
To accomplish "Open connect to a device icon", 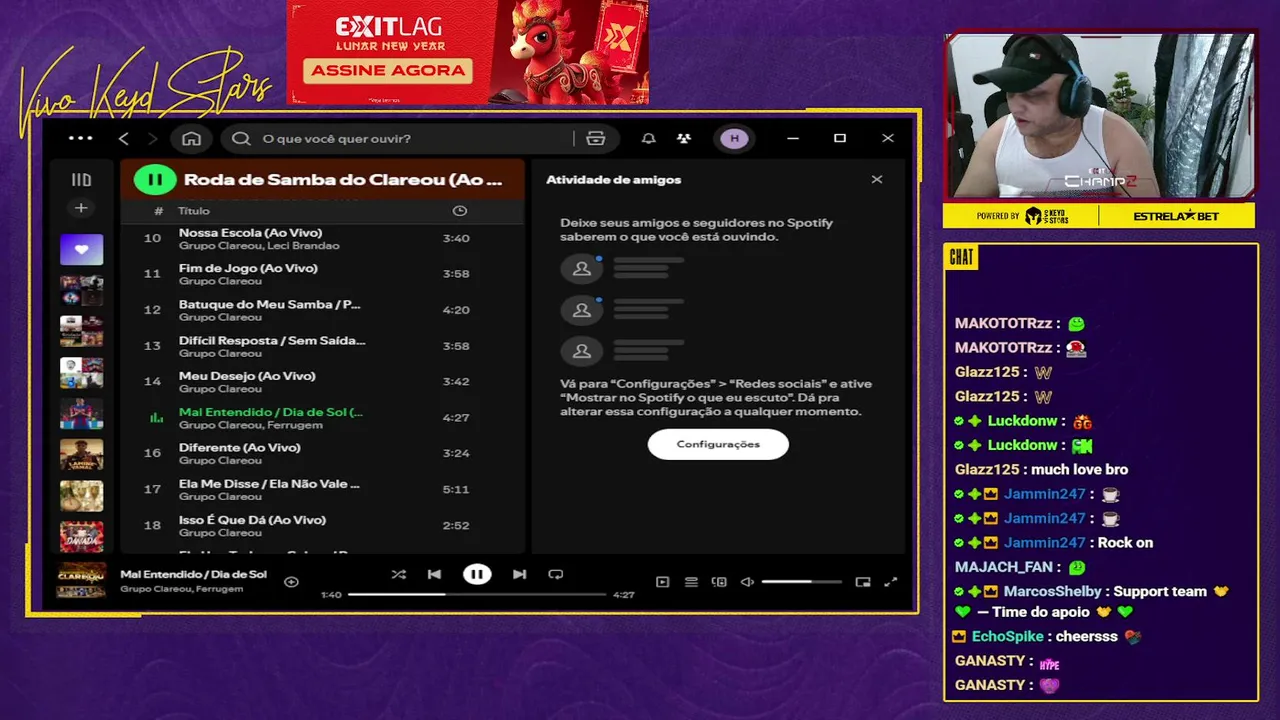I will (x=719, y=582).
